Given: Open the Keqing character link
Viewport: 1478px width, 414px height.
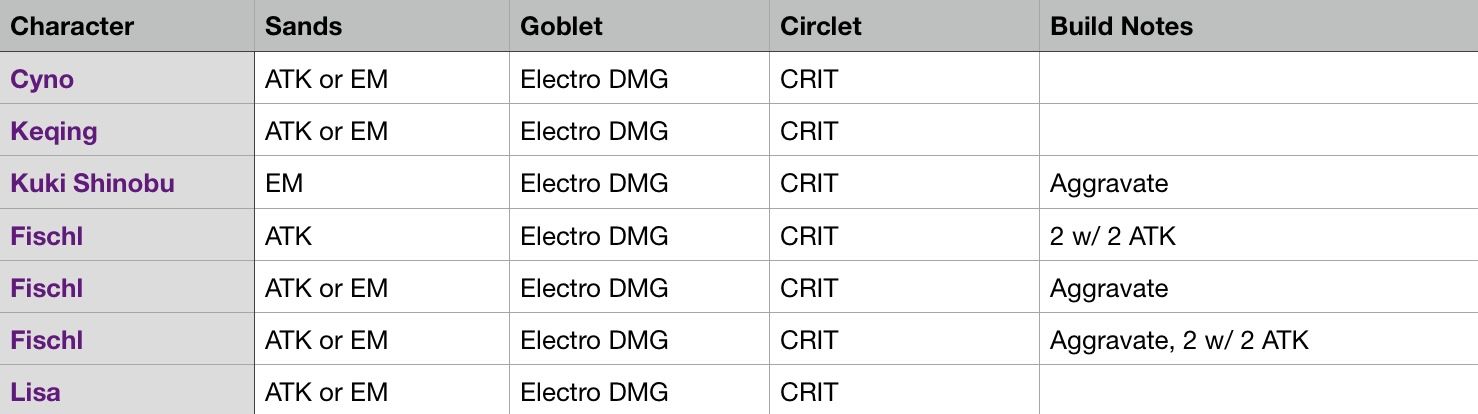Looking at the screenshot, I should pos(54,131).
